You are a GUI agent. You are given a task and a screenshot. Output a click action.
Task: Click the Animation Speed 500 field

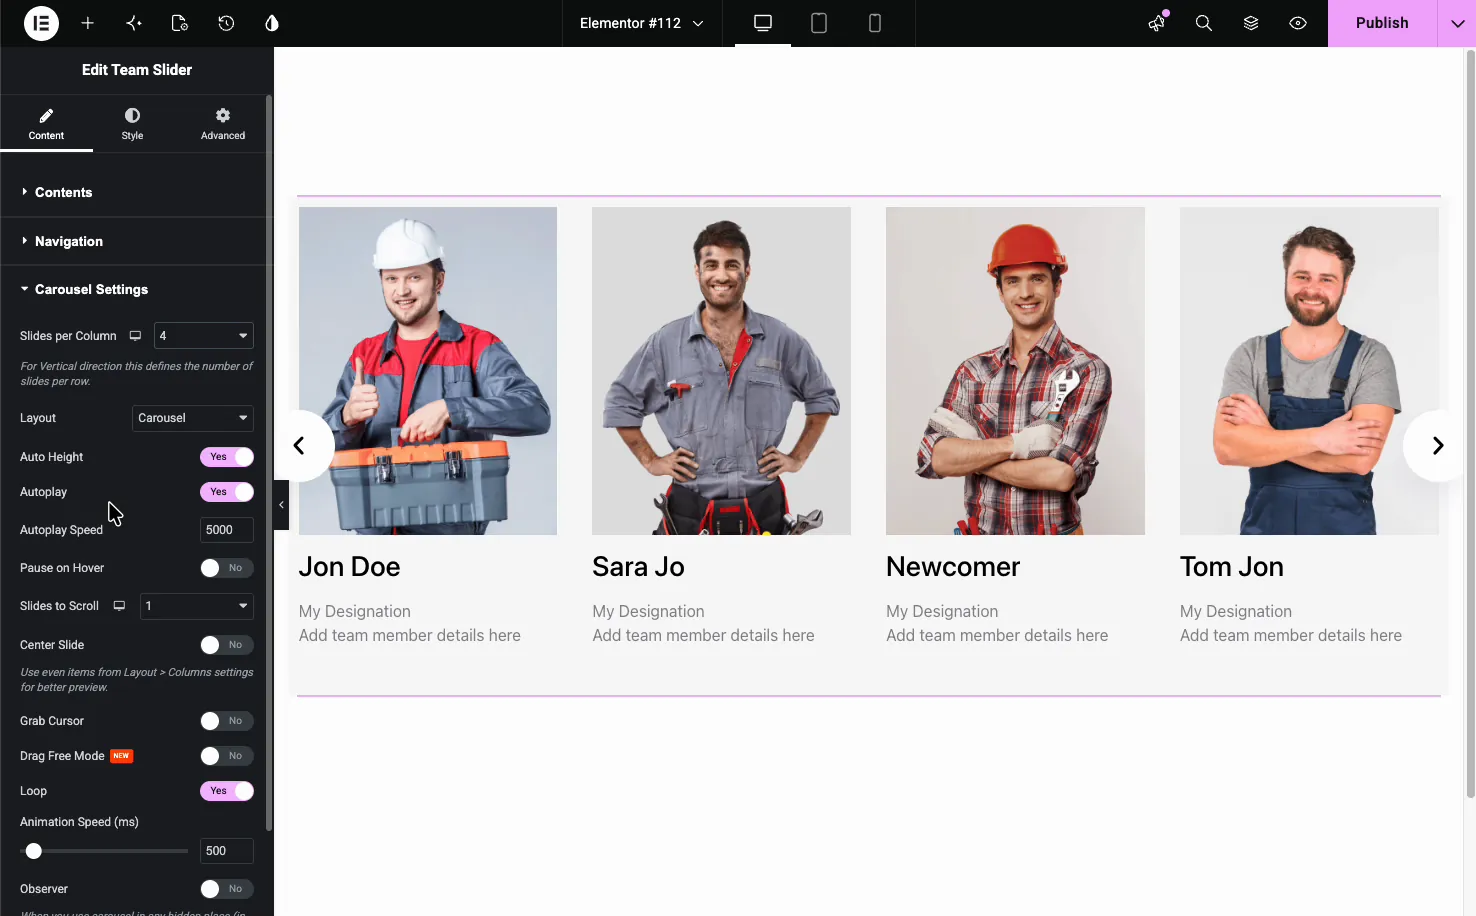click(x=227, y=851)
